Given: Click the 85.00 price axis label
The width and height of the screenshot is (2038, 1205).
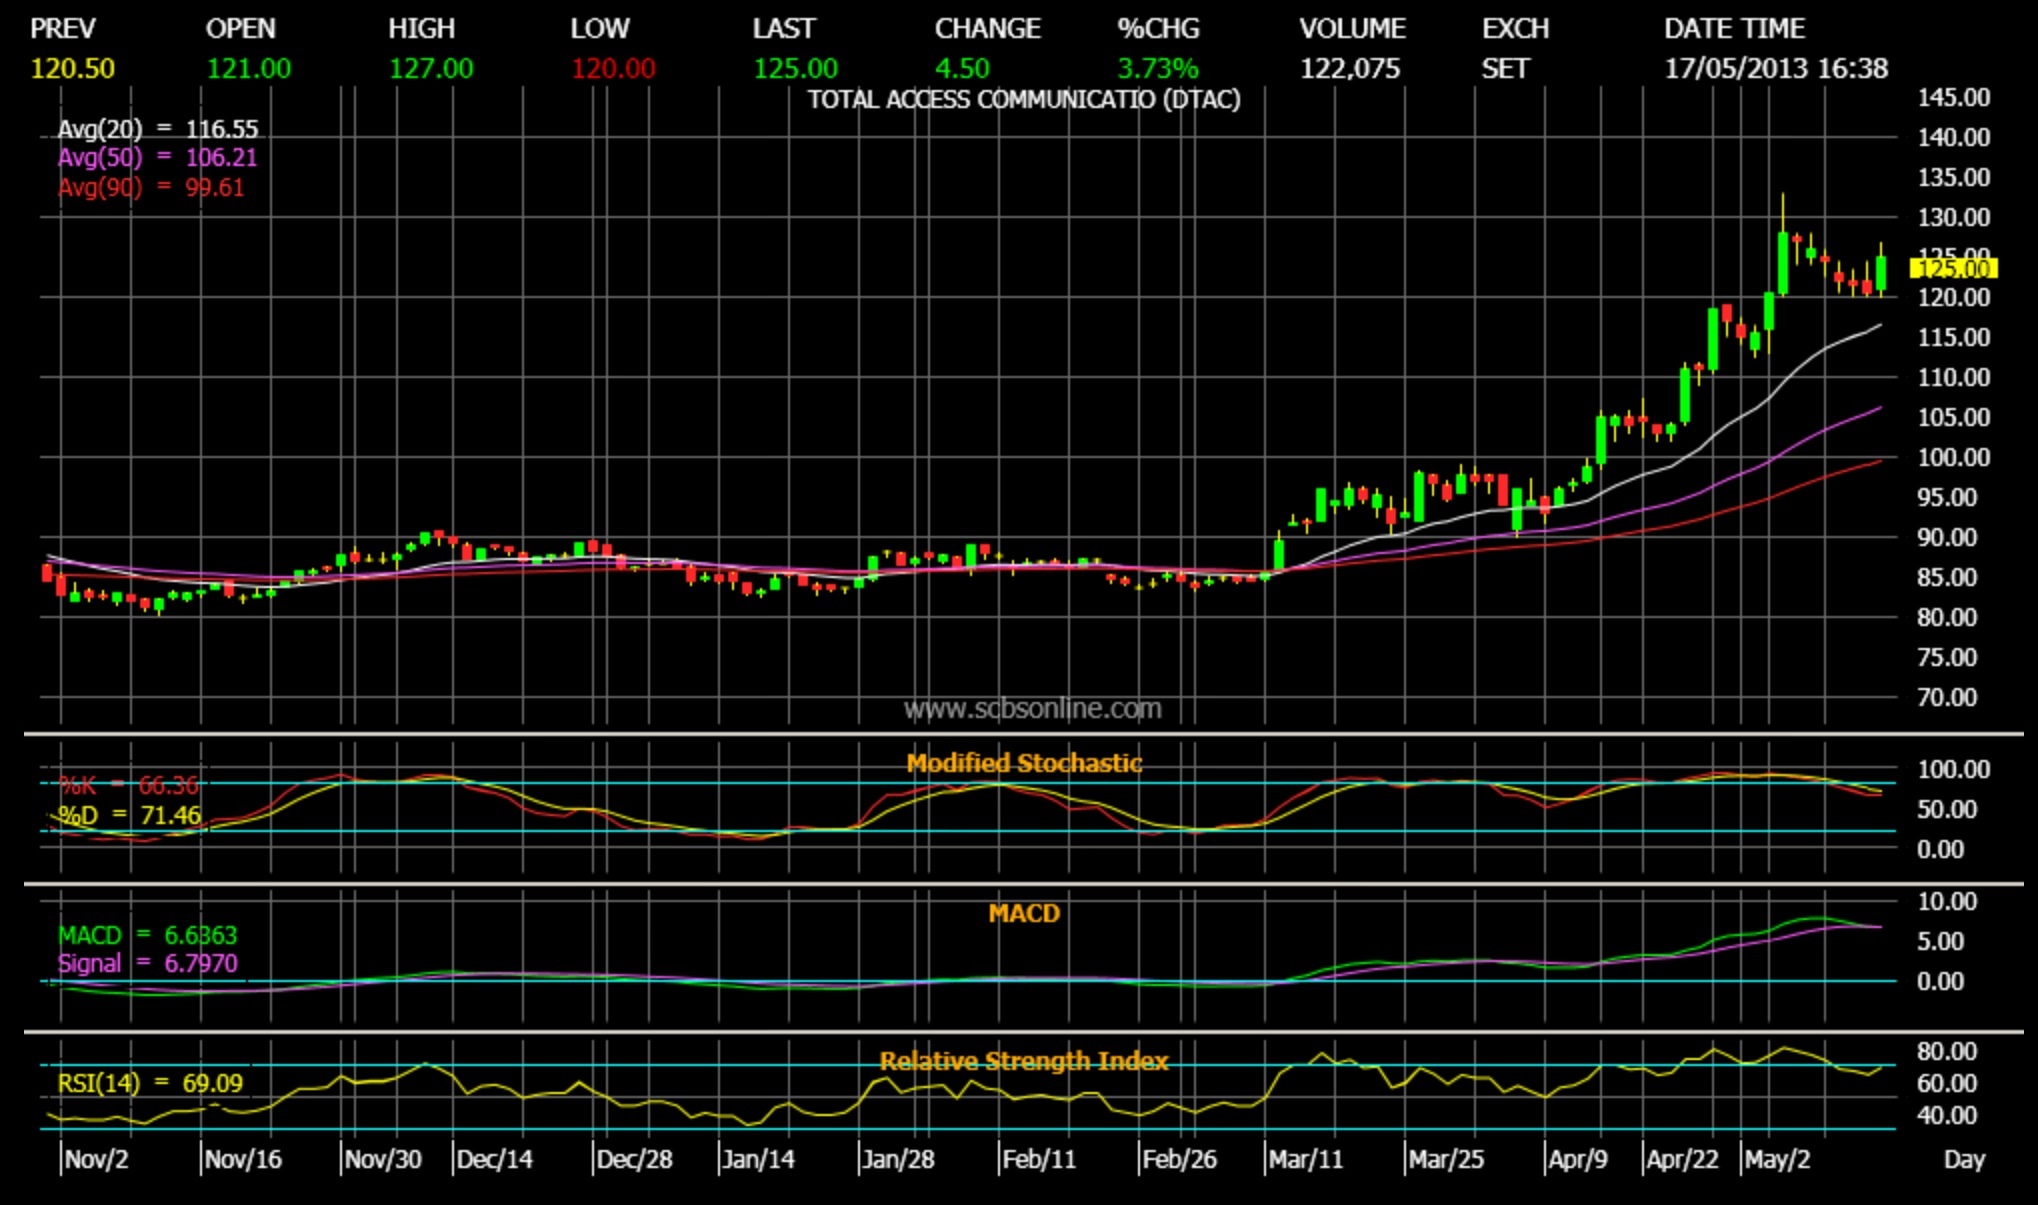Looking at the screenshot, I should [x=1947, y=577].
